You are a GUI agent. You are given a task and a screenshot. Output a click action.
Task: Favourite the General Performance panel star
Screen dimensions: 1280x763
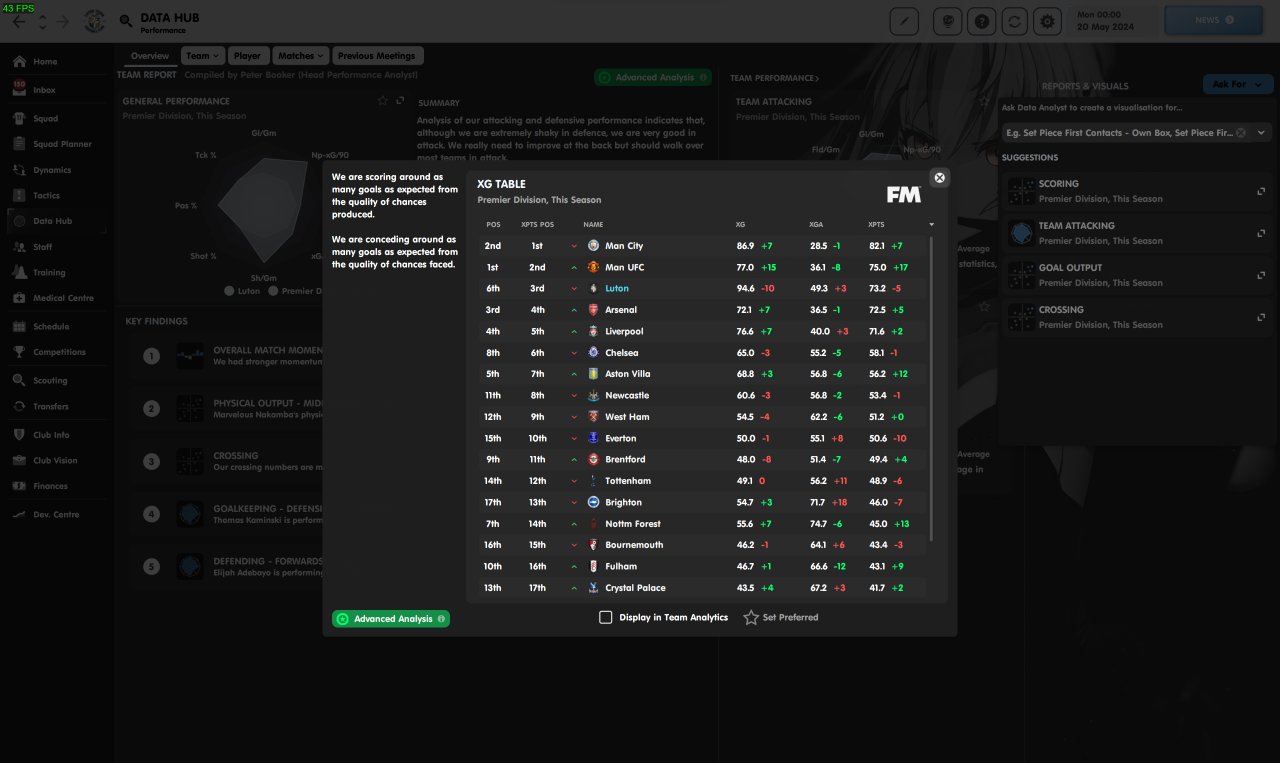pyautogui.click(x=382, y=101)
